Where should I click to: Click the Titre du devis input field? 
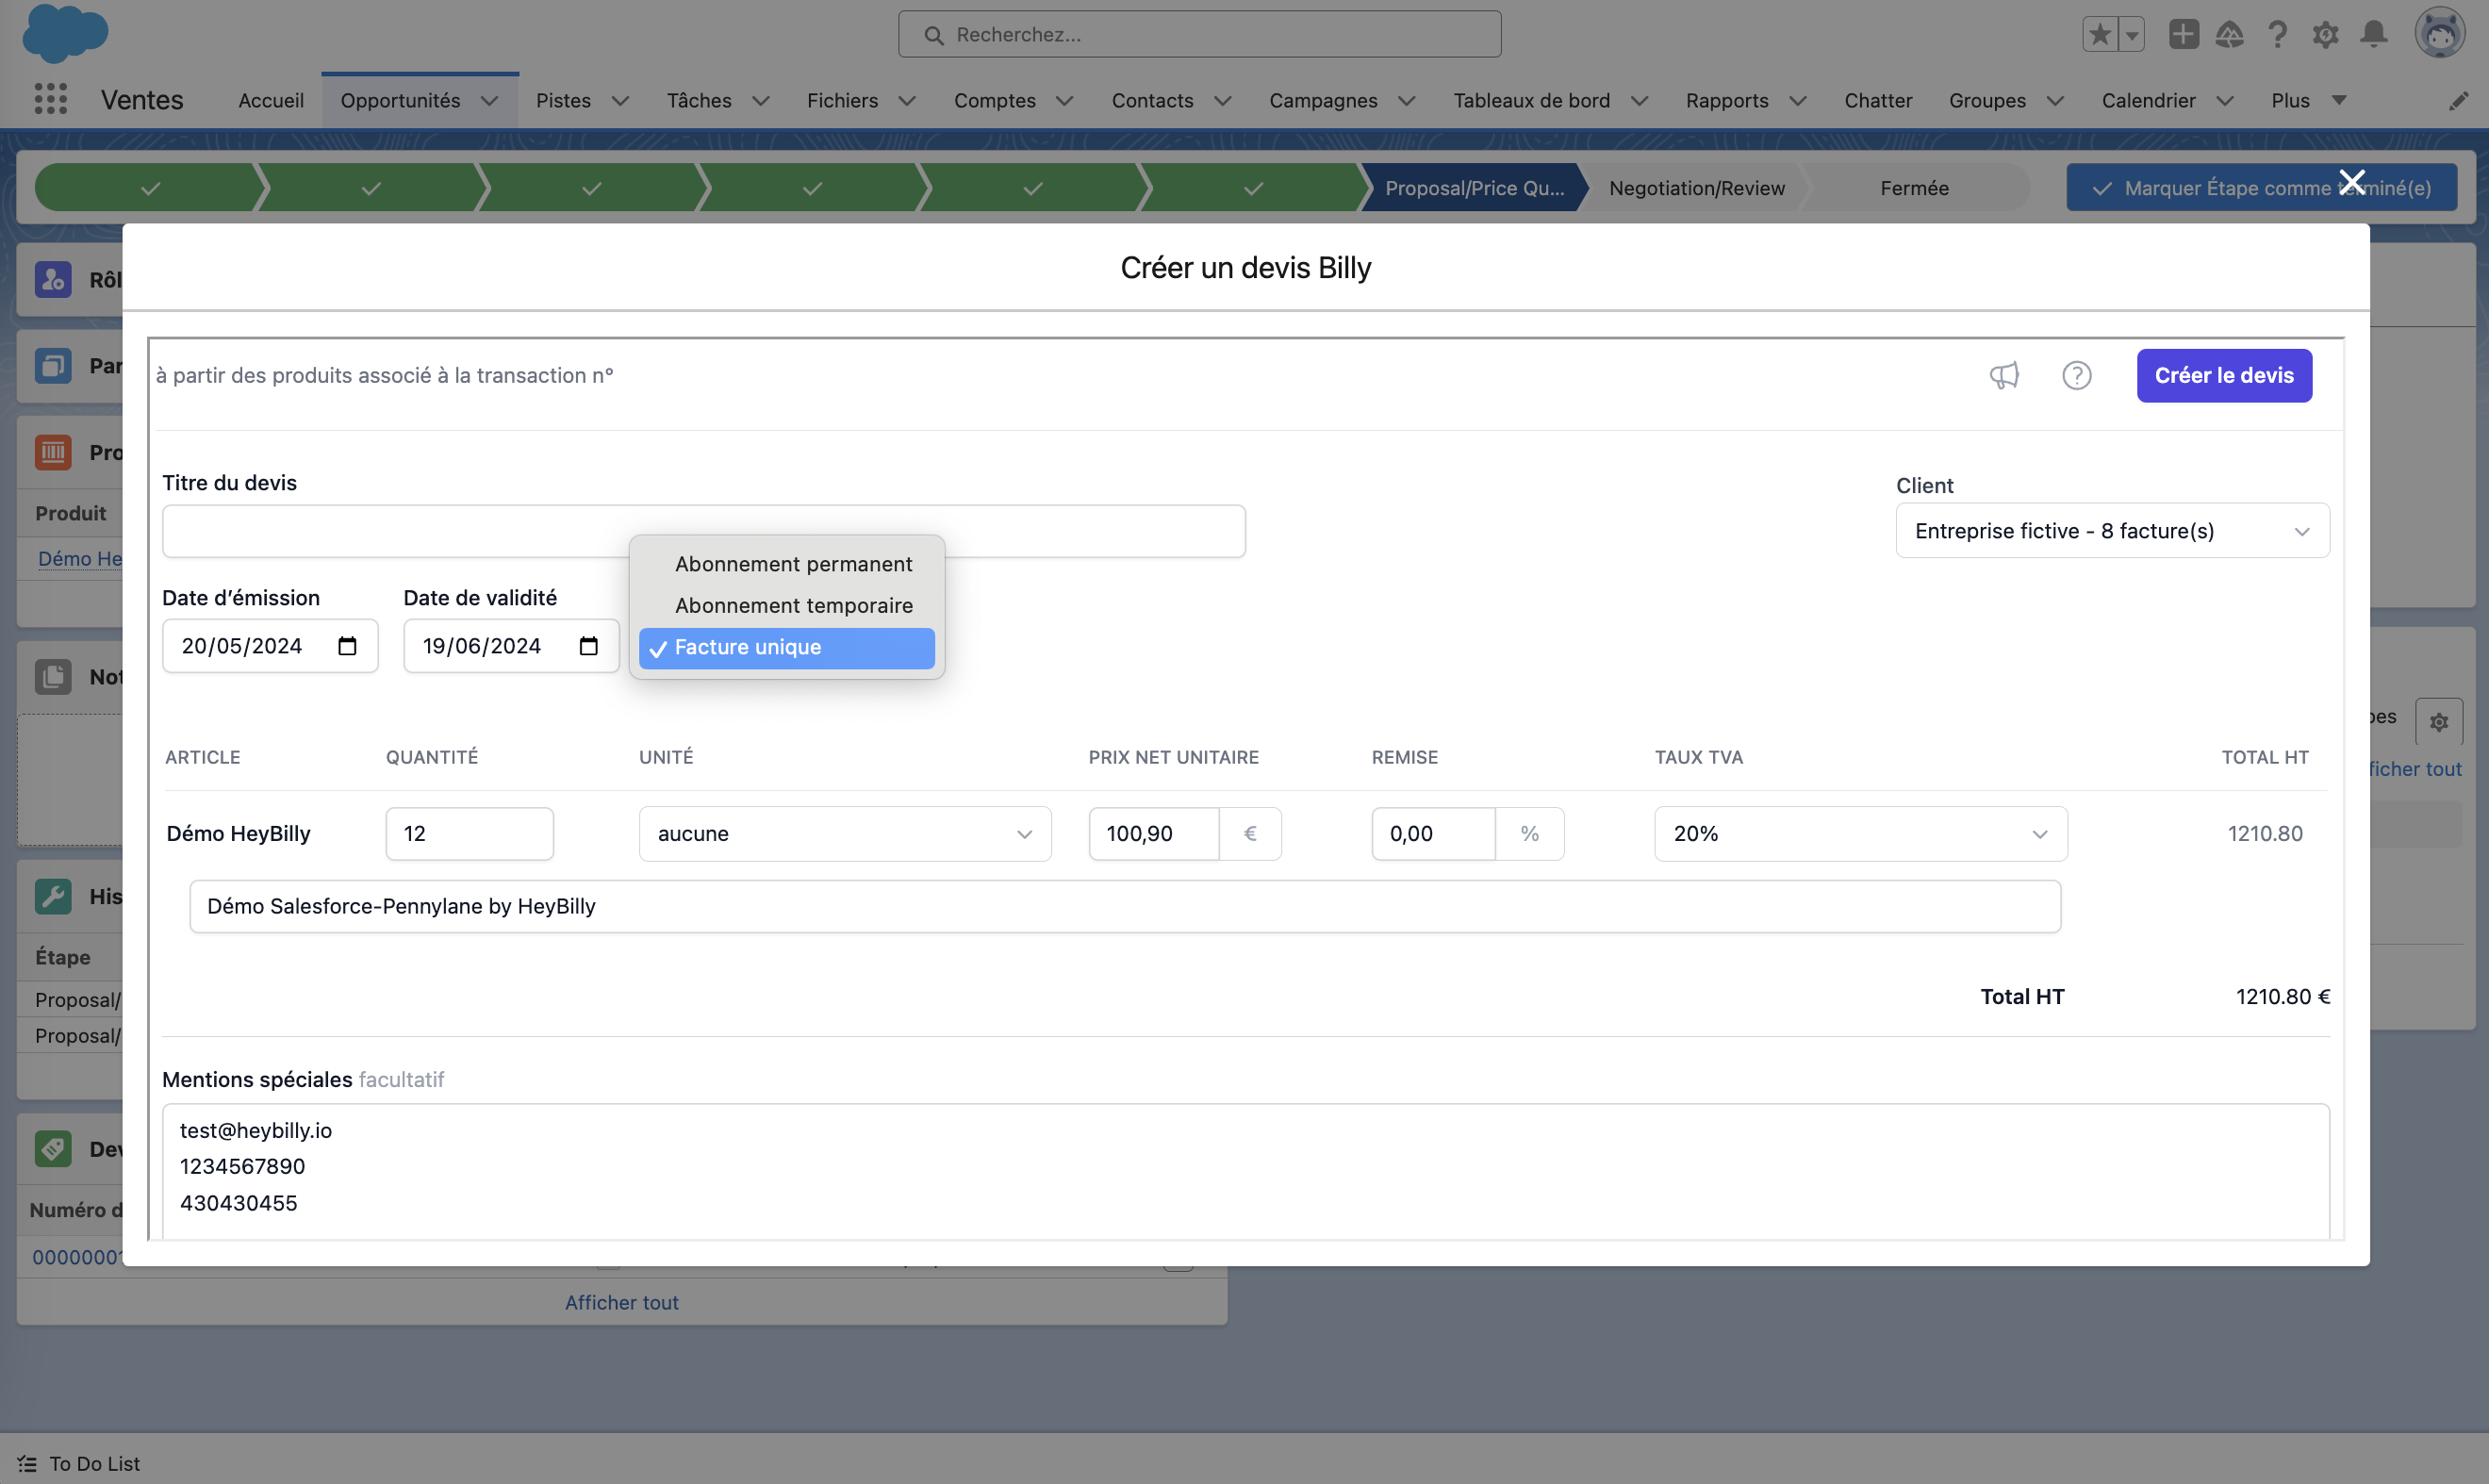coord(400,531)
